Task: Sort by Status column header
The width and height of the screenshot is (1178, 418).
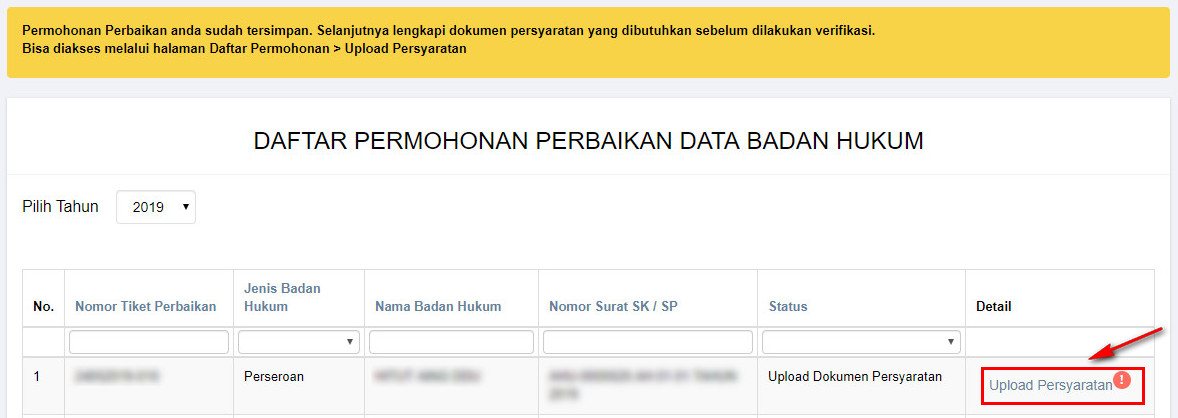Action: (x=788, y=306)
